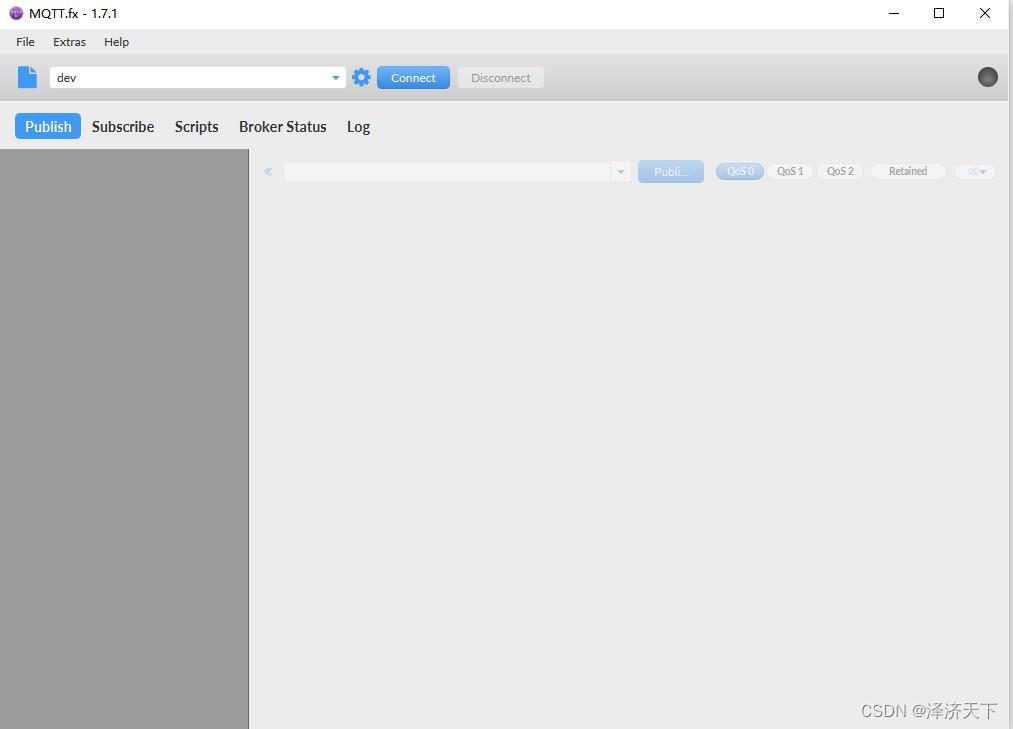
Task: Select QoS 1 option
Action: tap(790, 171)
